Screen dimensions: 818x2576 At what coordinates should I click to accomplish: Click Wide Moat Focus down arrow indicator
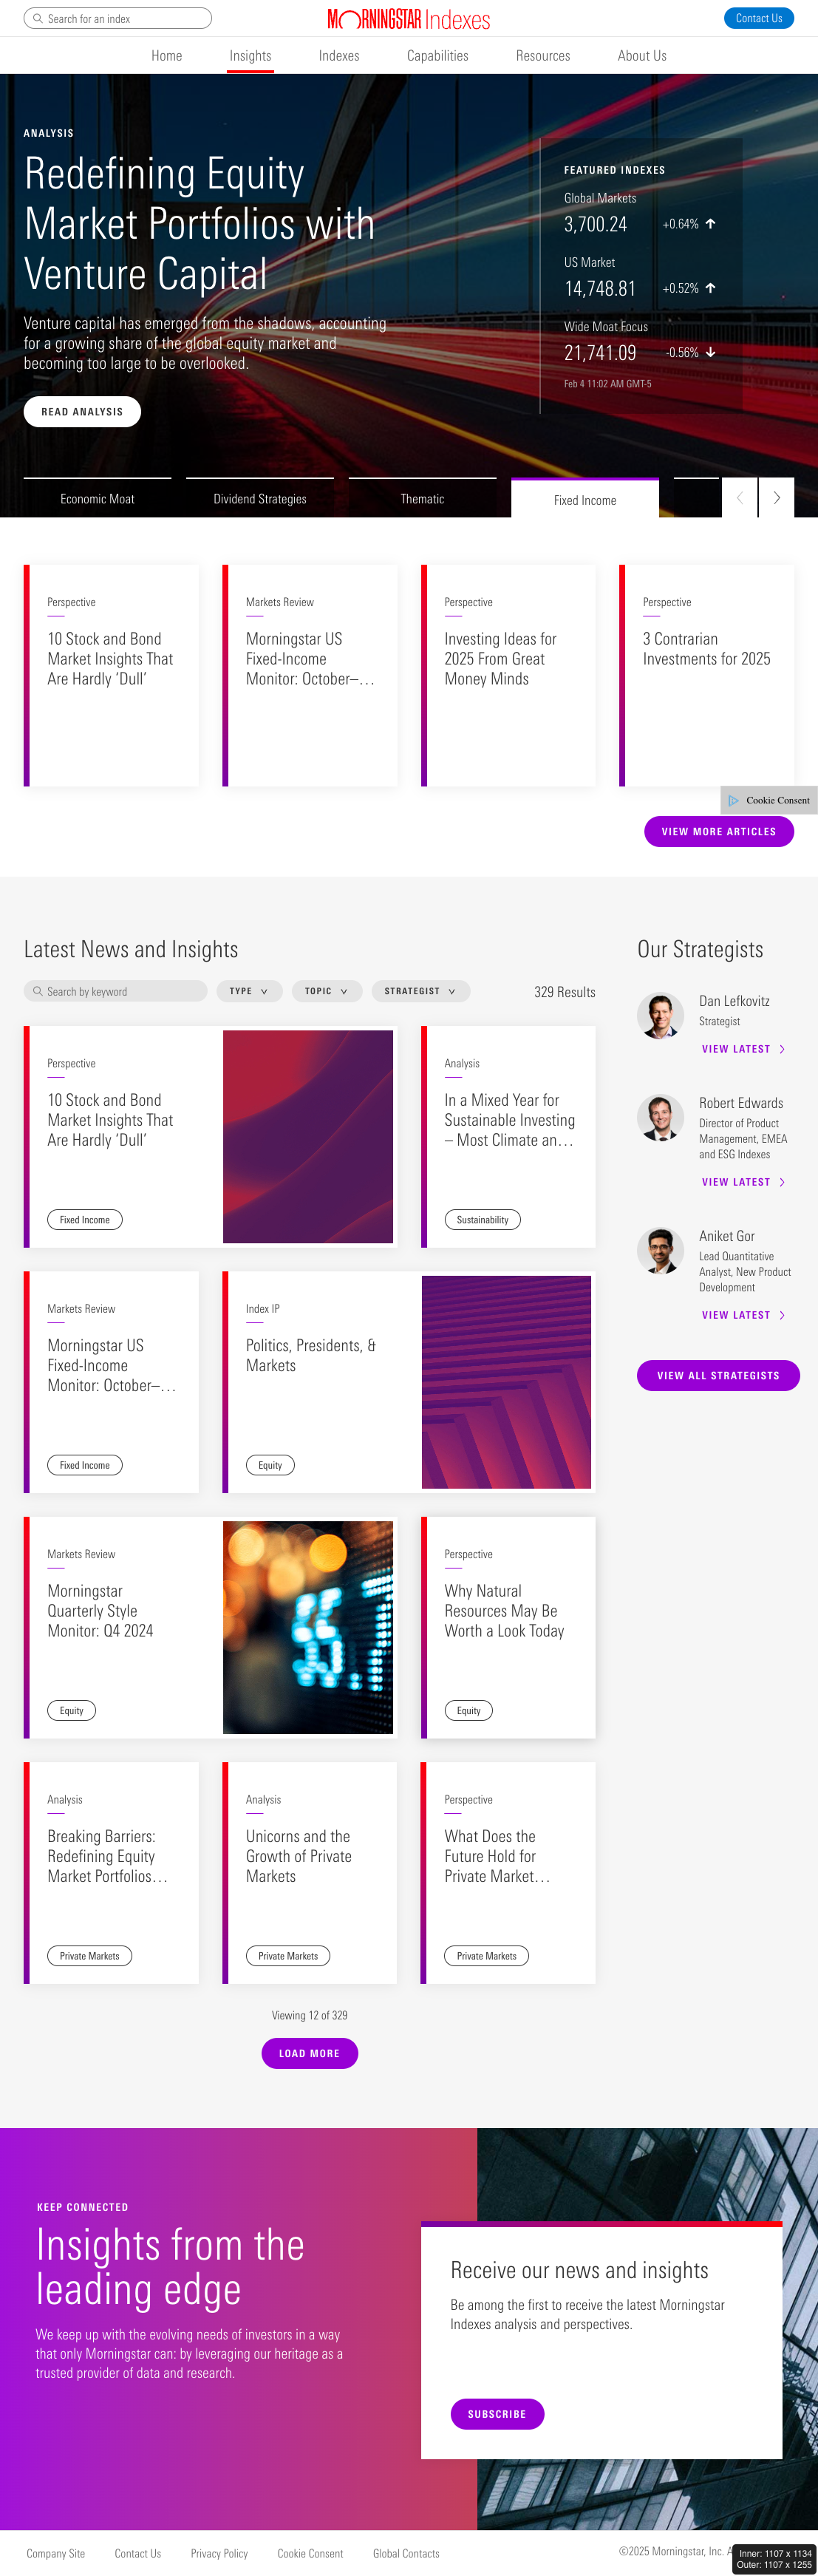pos(710,352)
